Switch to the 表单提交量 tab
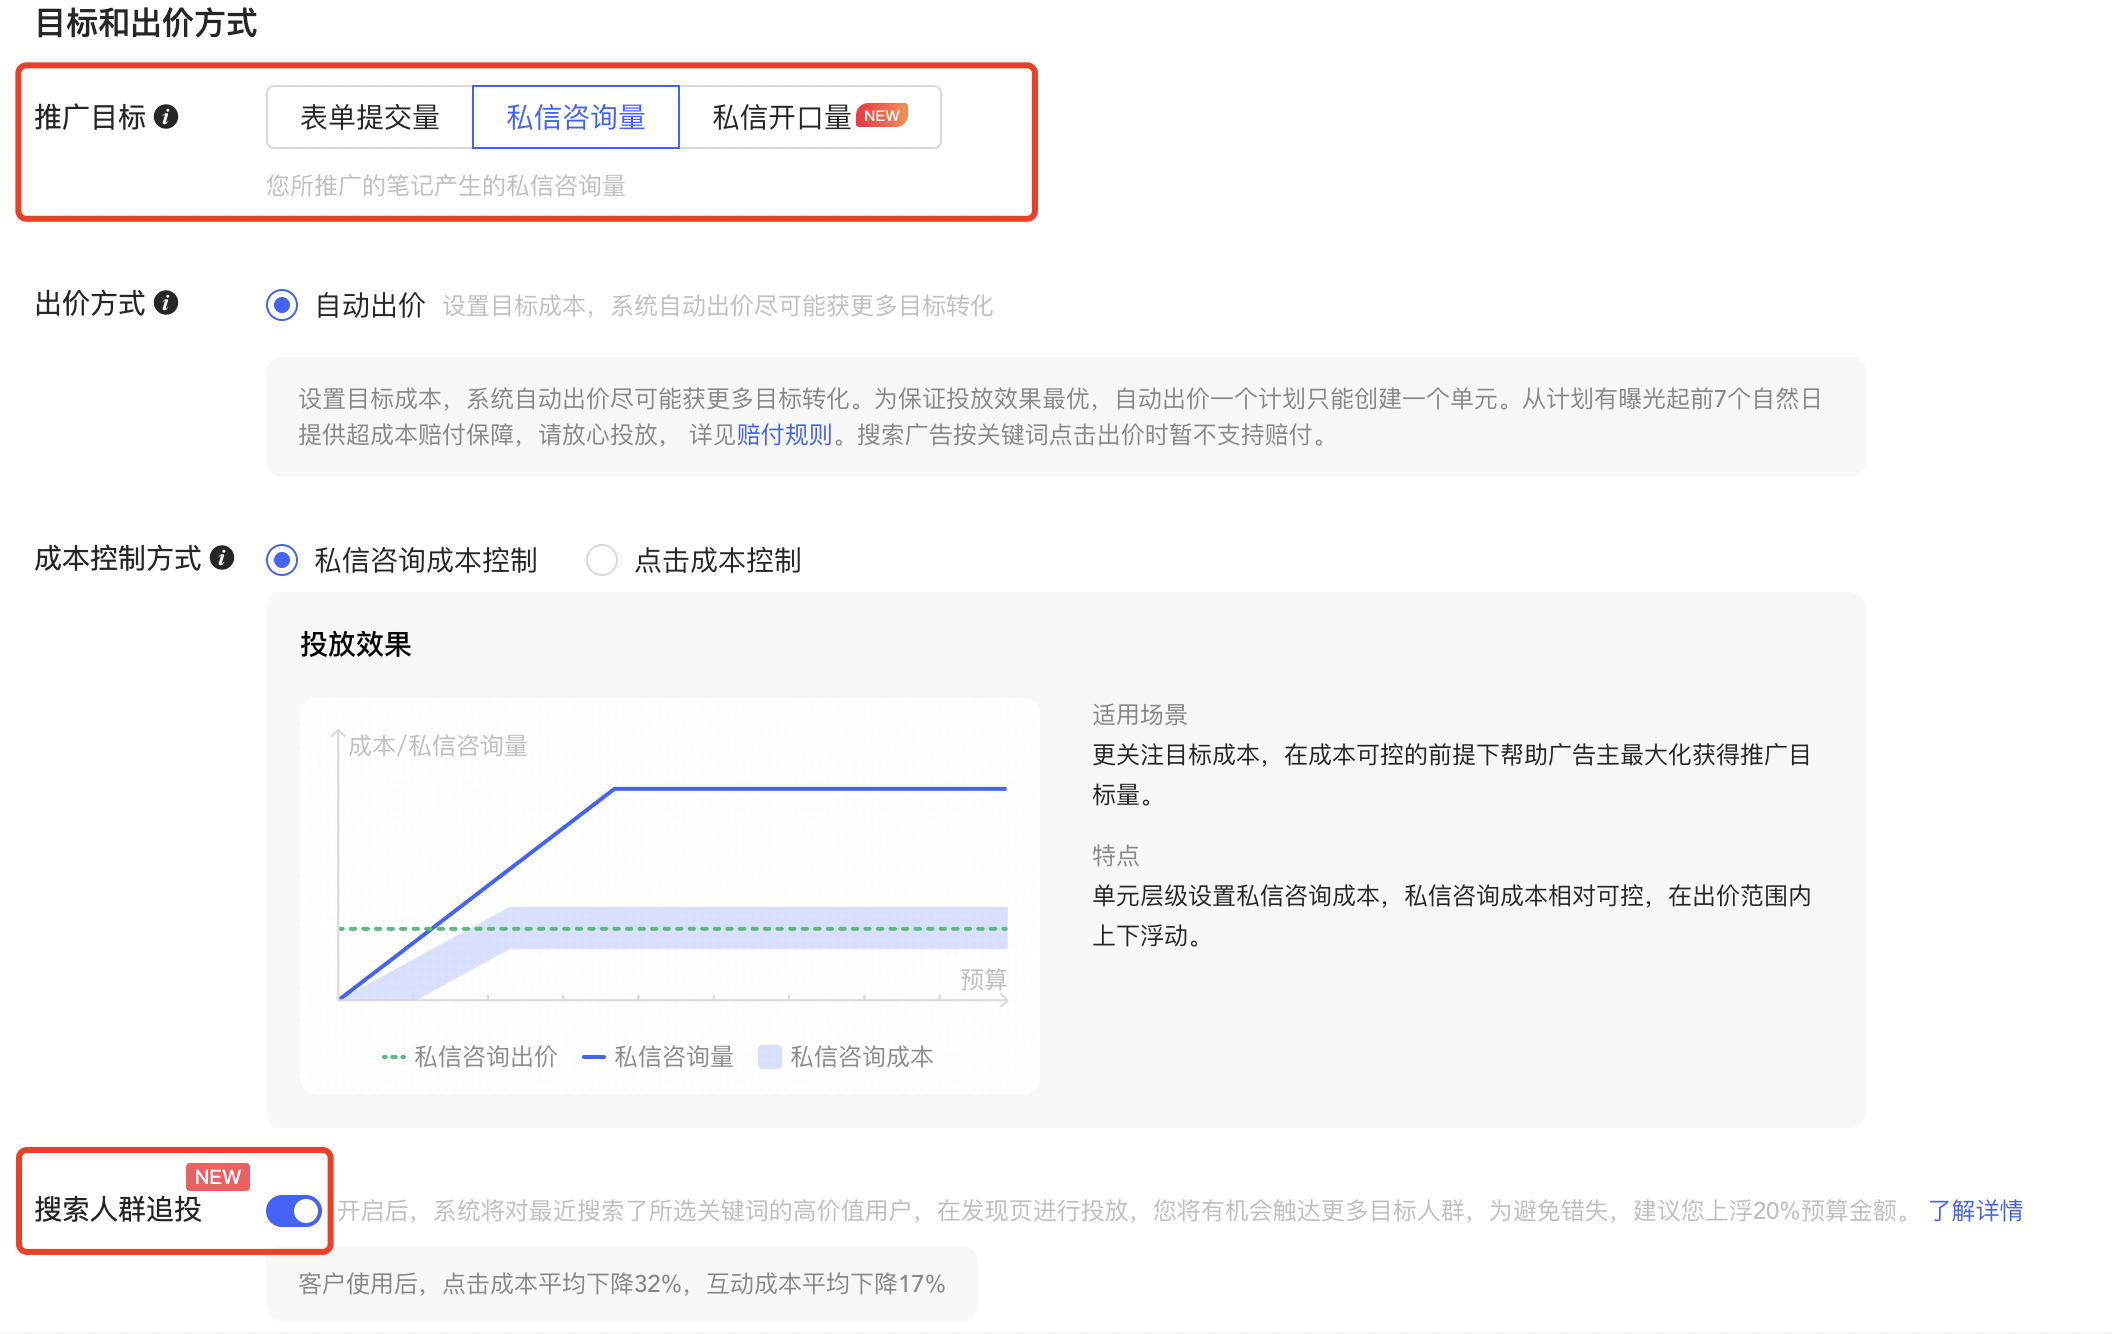The width and height of the screenshot is (2112, 1334). (370, 117)
